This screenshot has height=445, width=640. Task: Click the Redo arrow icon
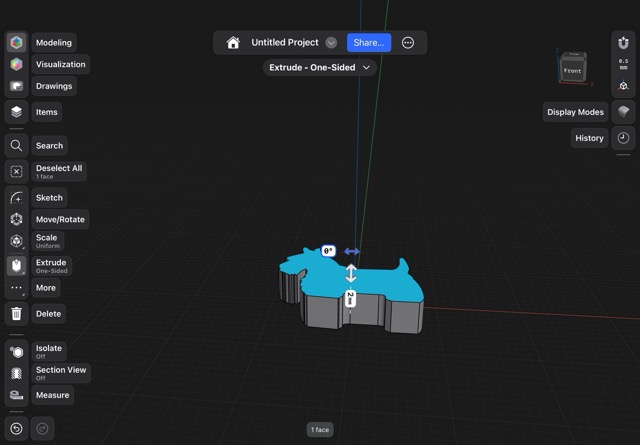[x=42, y=428]
